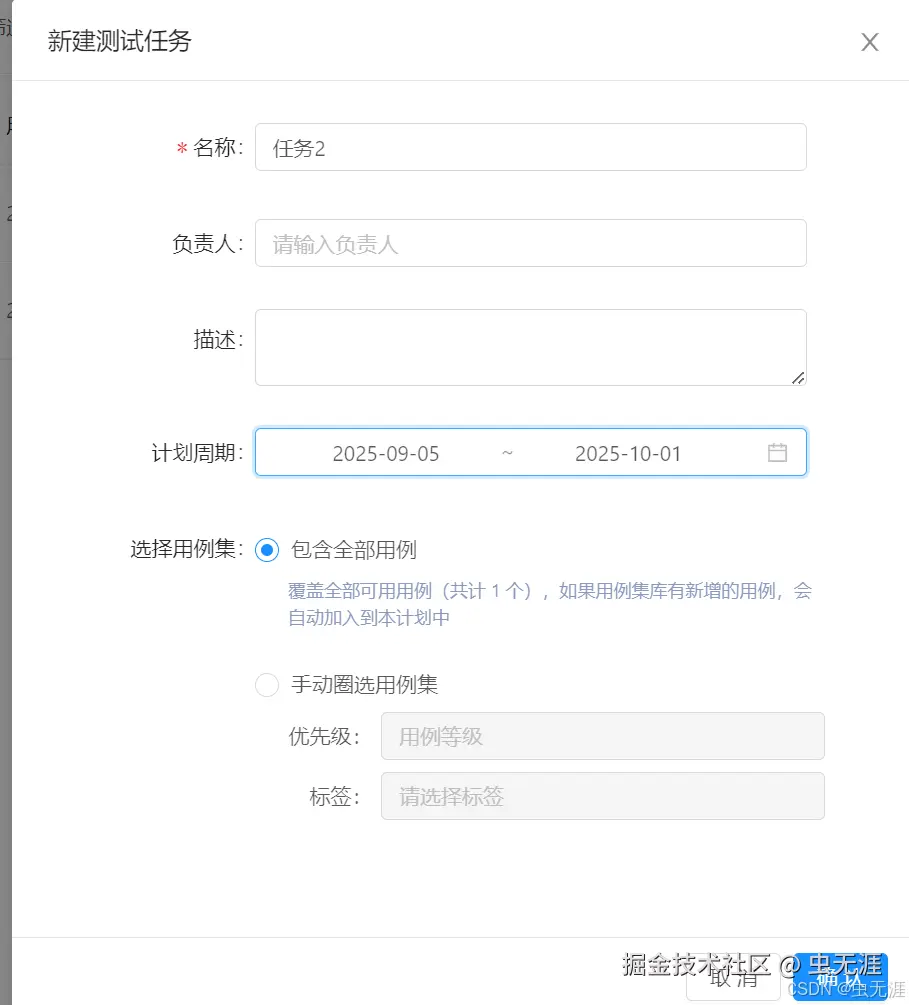Click the tilde separator between dates
909x1005 pixels.
tap(507, 452)
